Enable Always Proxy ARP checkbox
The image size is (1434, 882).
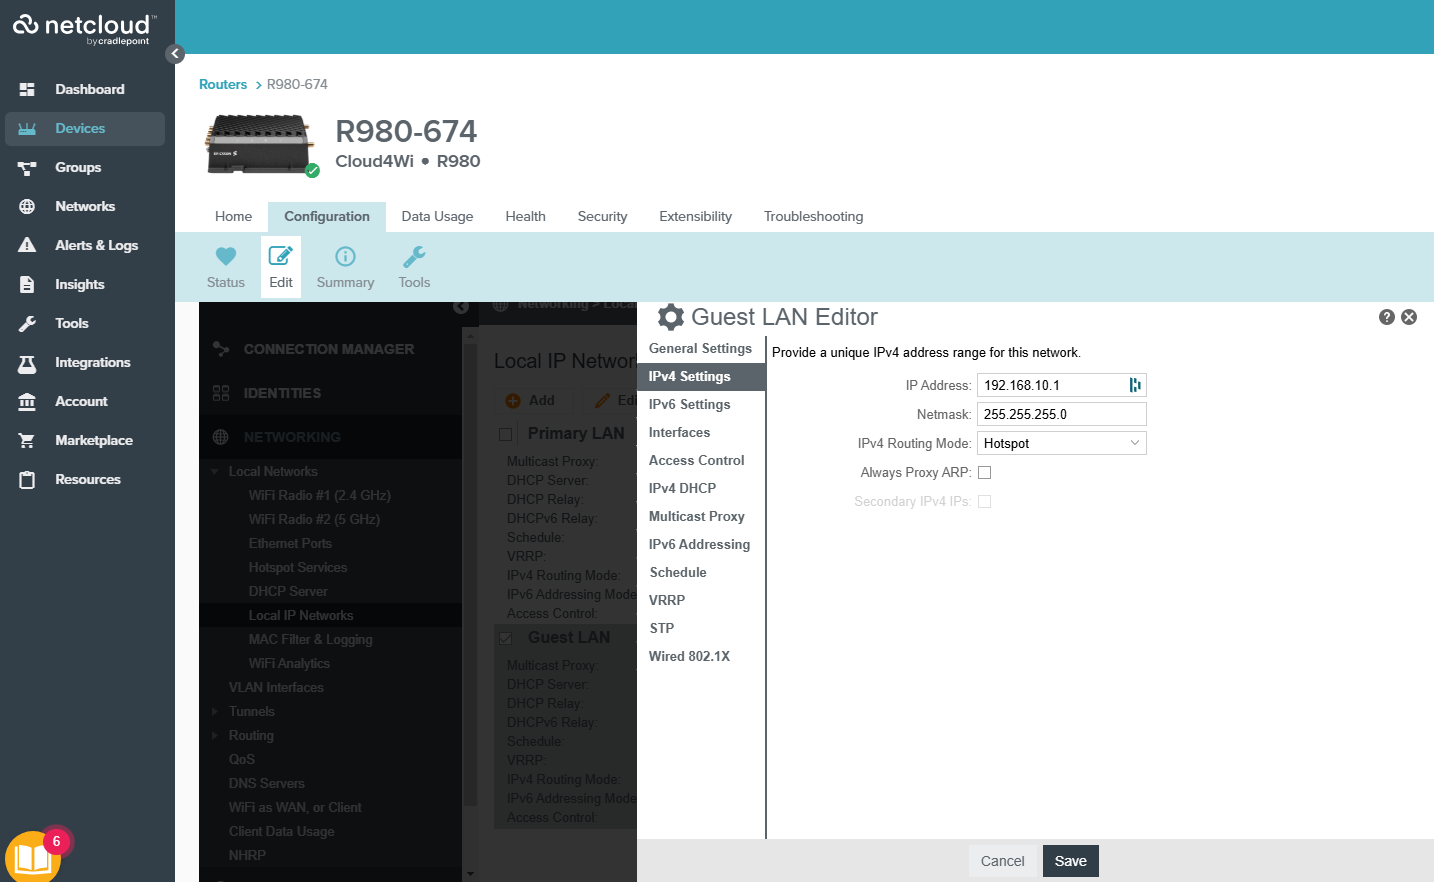coord(984,473)
